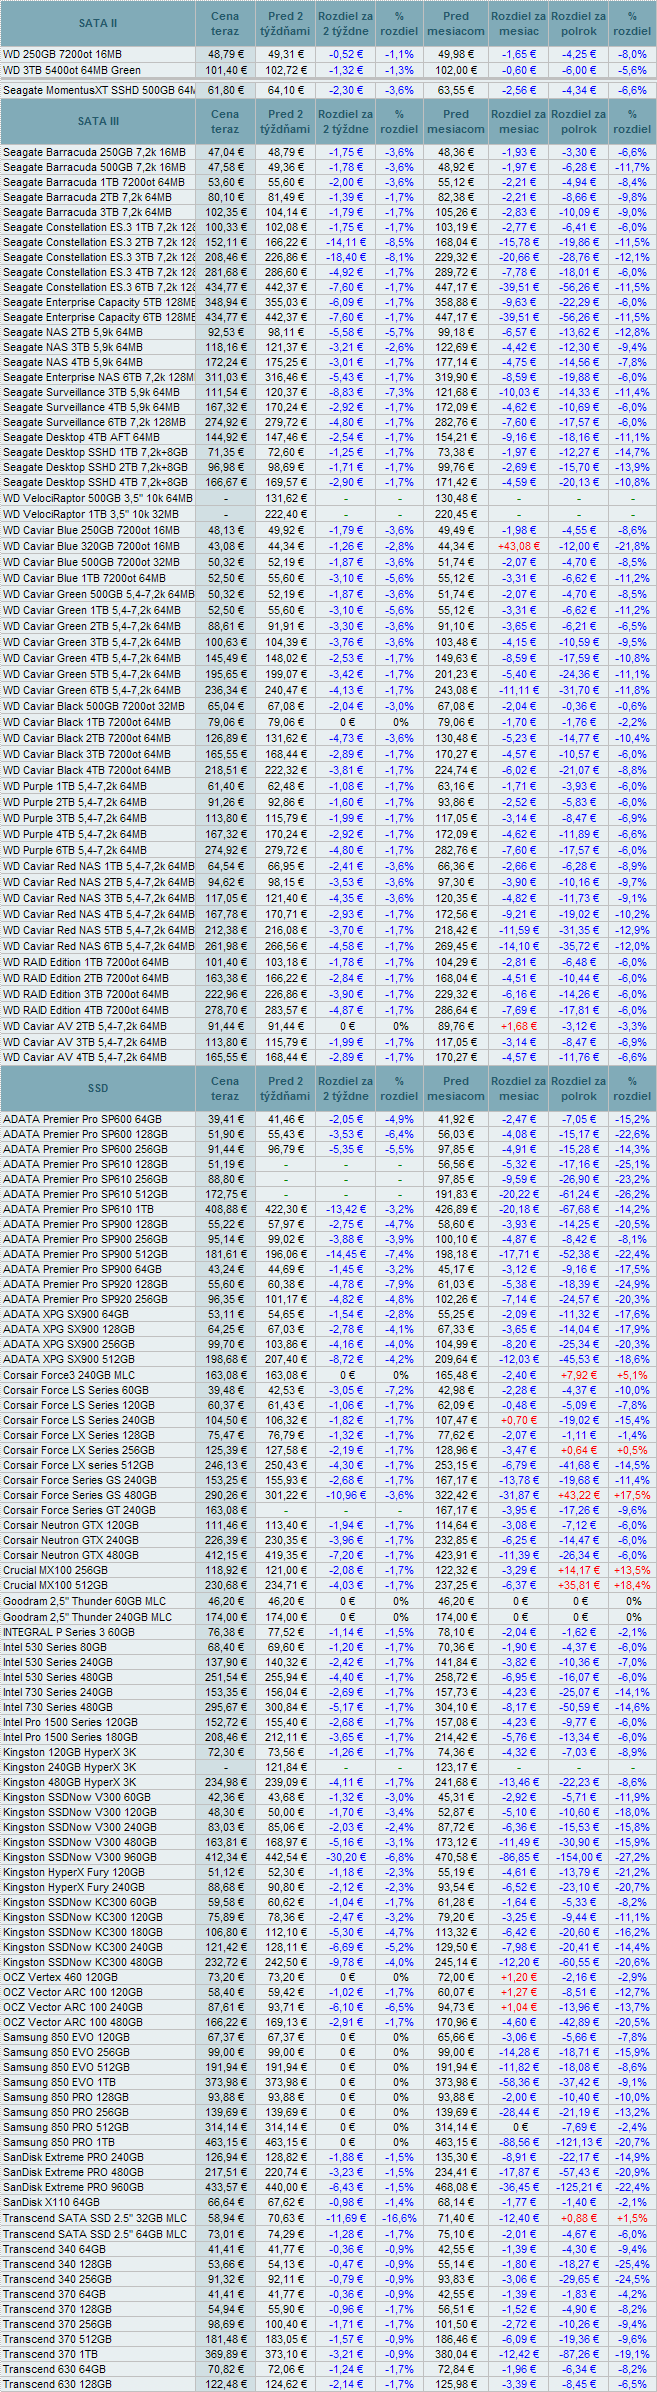Click Corsair Force3 240GB MLC
Image resolution: width=657 pixels, height=2392 pixels.
(69, 1375)
